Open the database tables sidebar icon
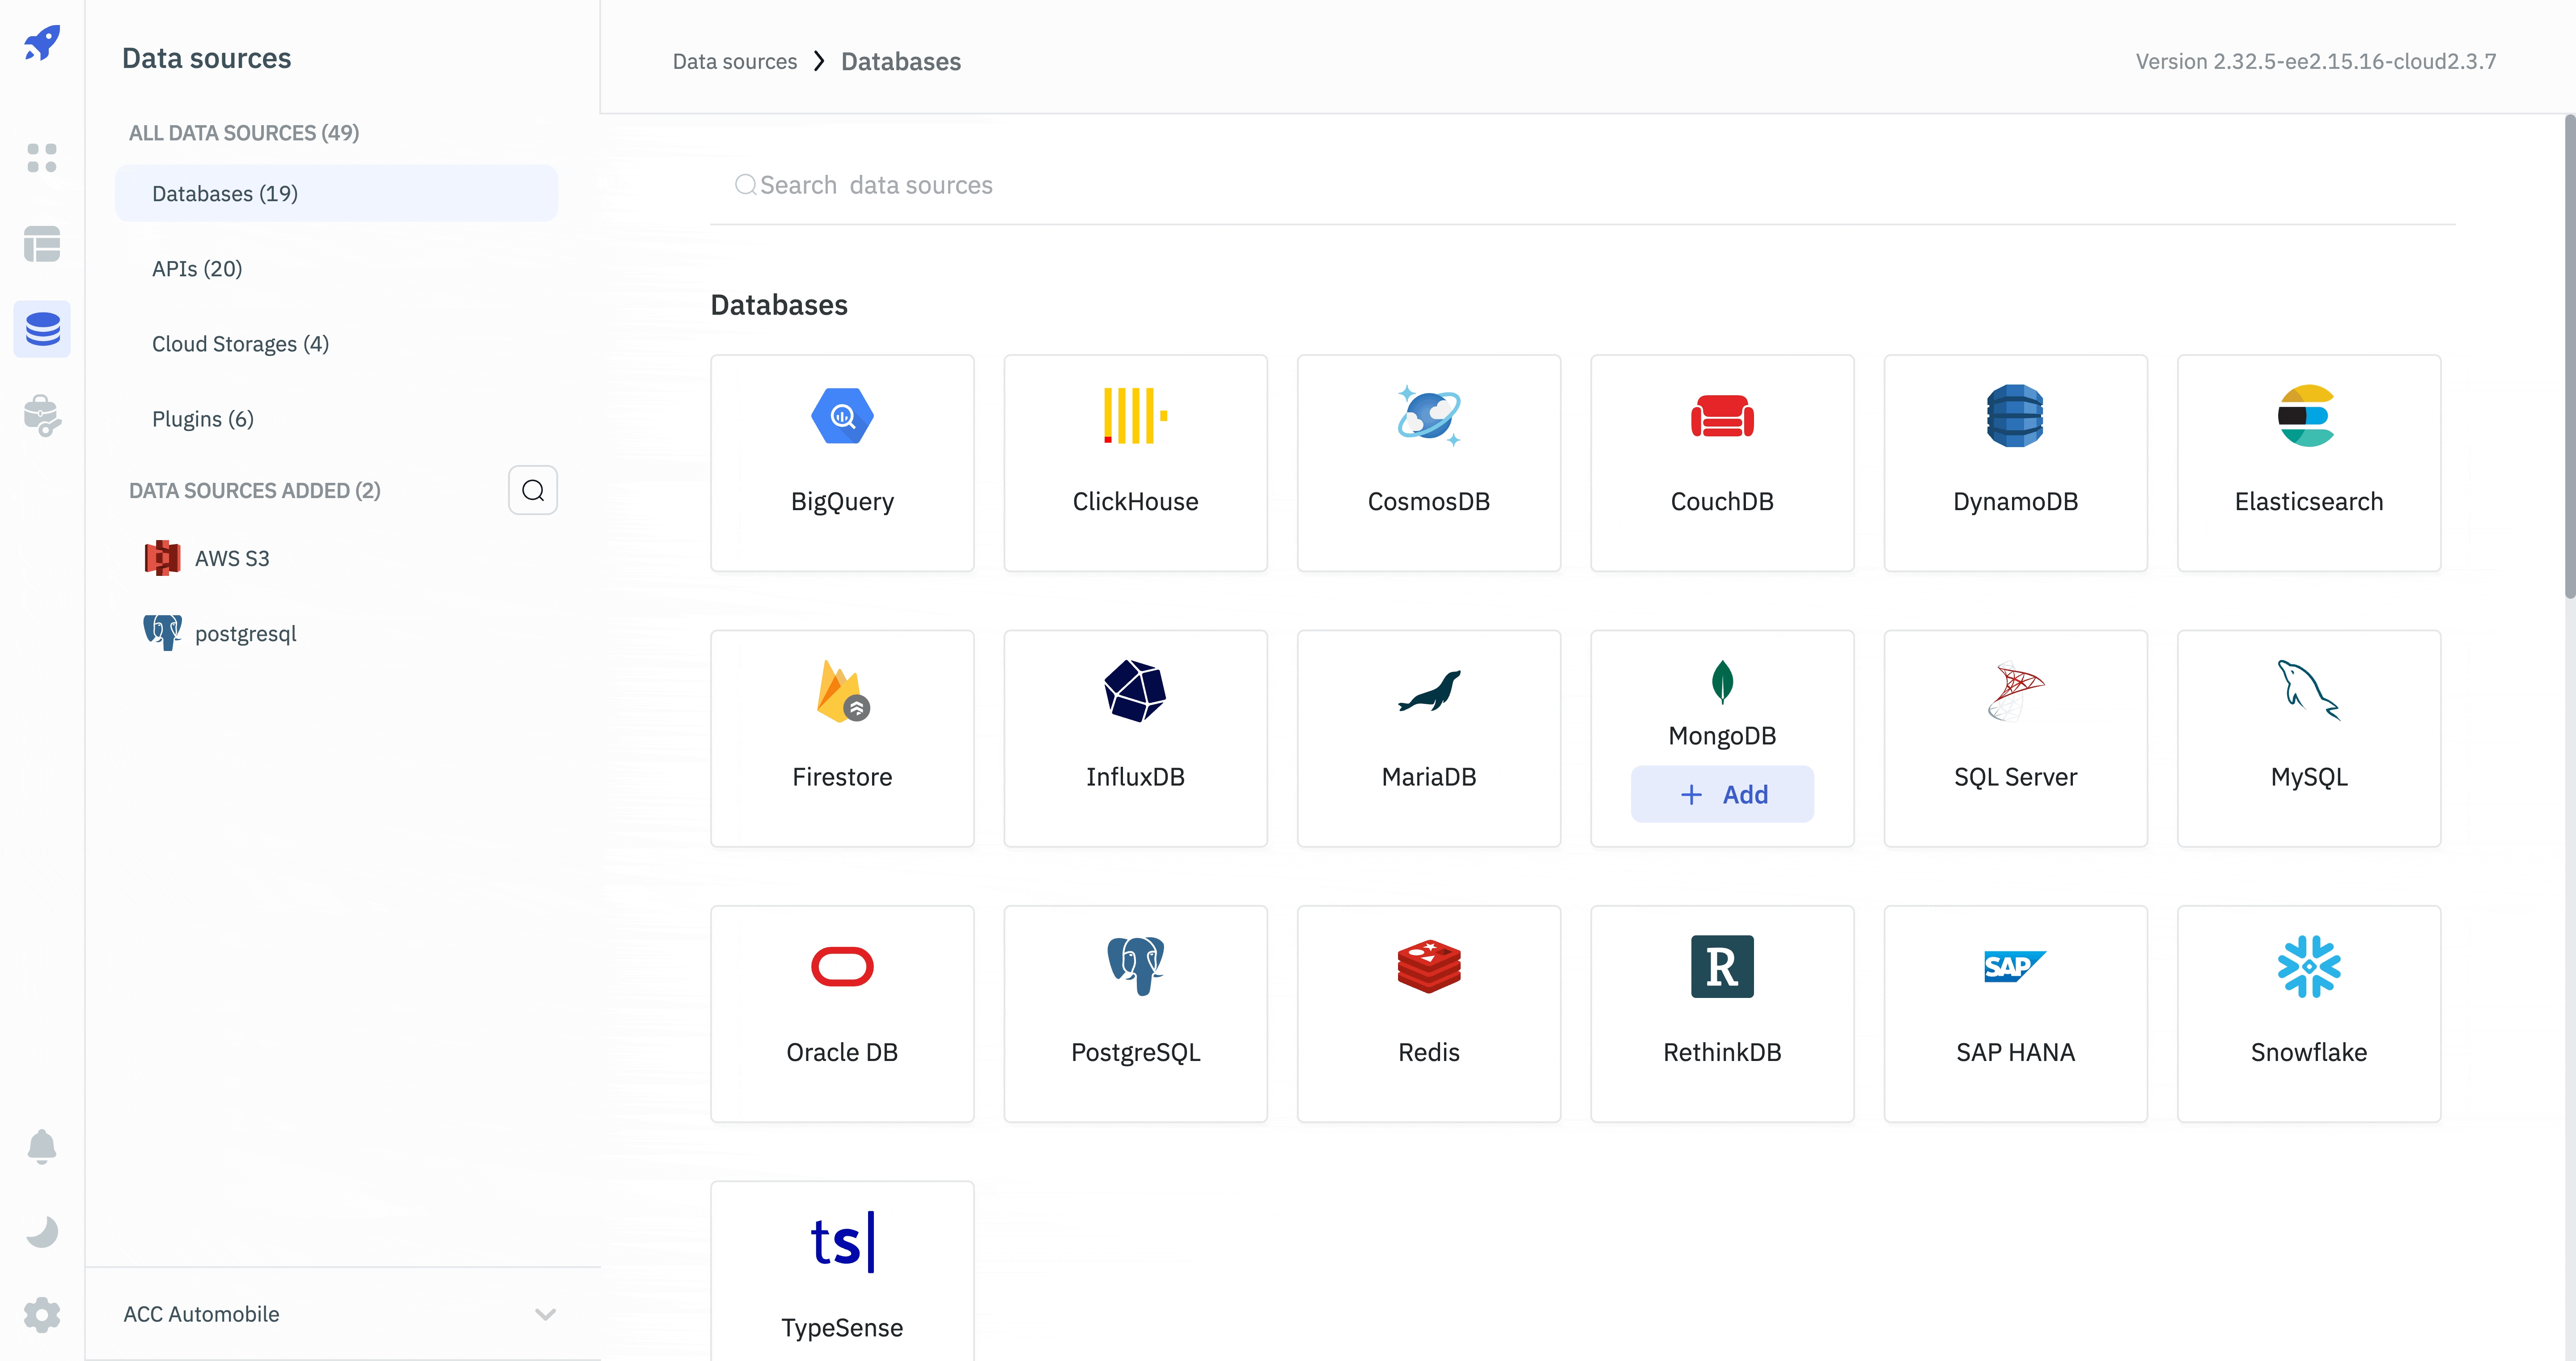The height and width of the screenshot is (1361, 2576). tap(42, 243)
